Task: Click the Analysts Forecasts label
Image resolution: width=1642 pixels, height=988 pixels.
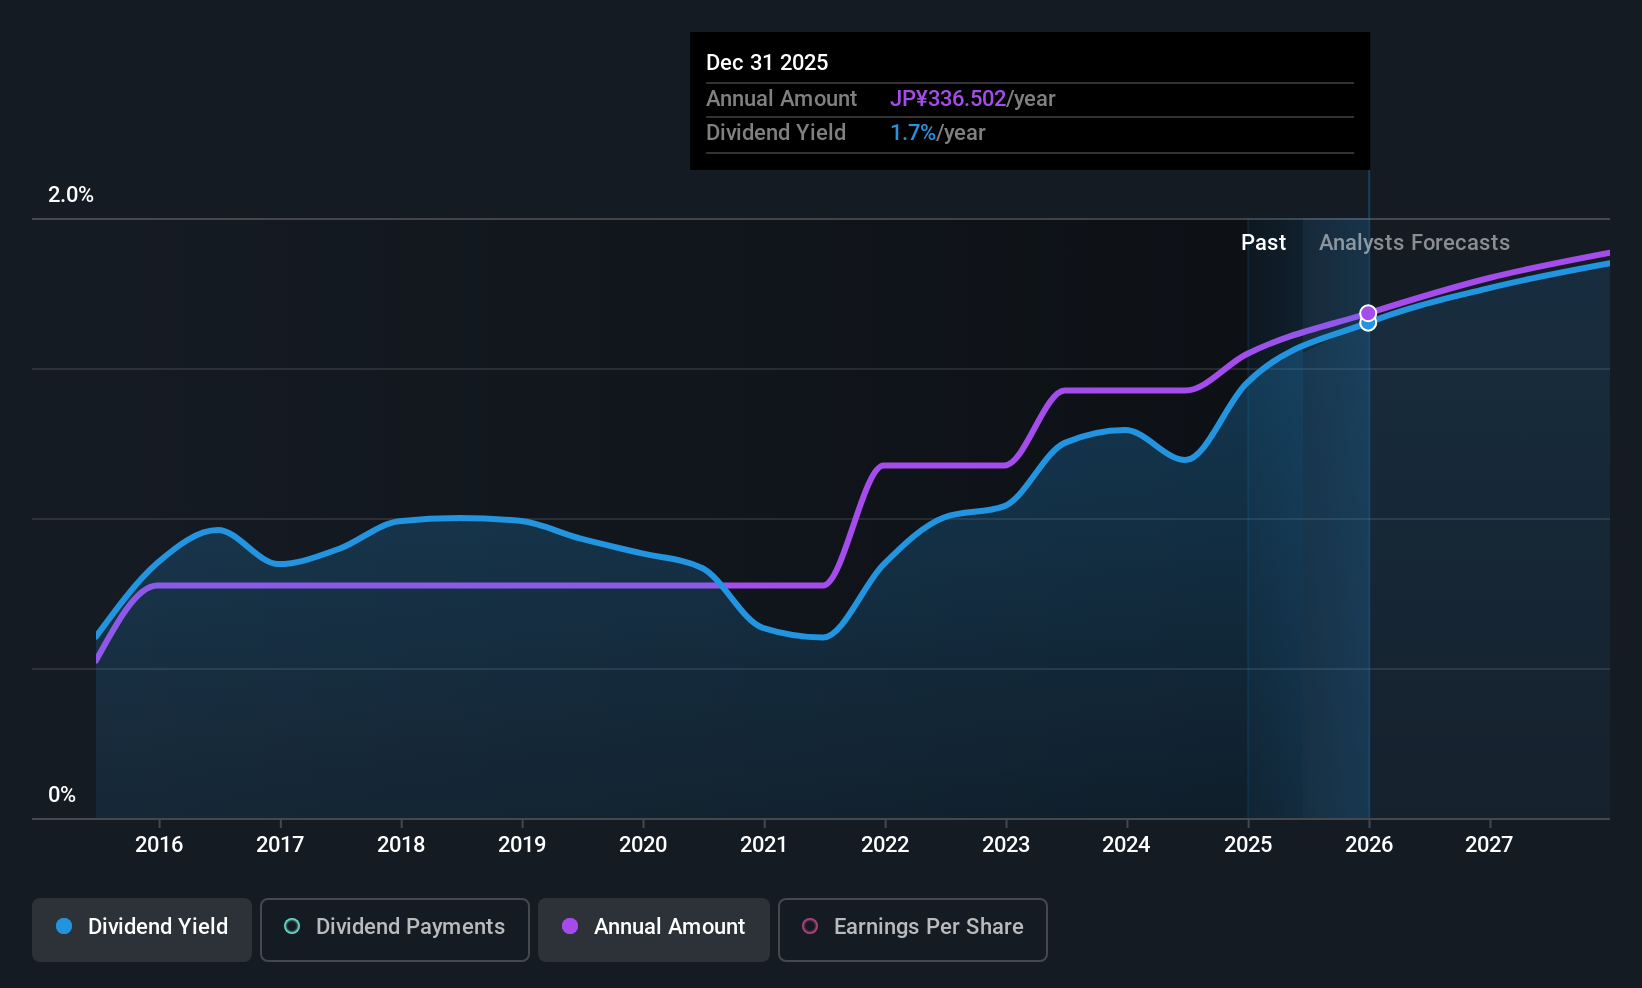Action: [1414, 242]
